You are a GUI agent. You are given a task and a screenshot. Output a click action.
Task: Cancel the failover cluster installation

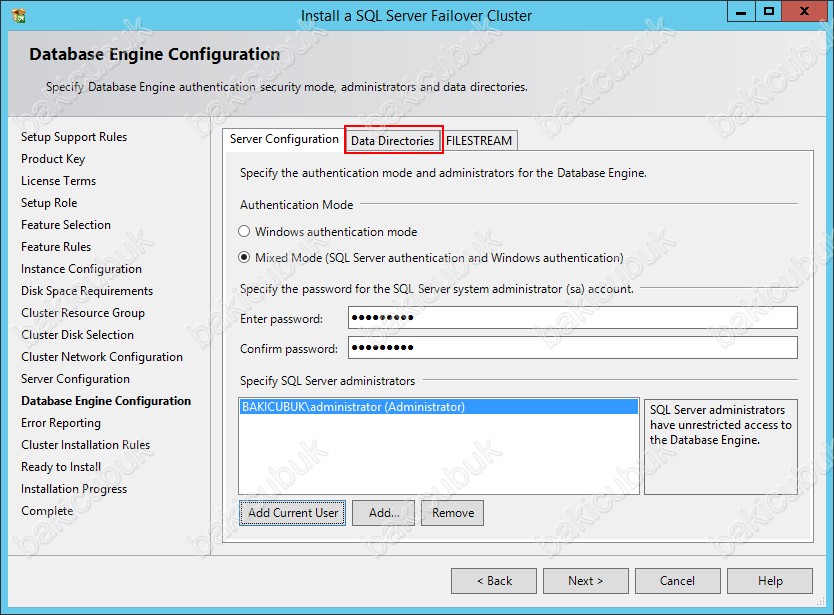tap(678, 581)
